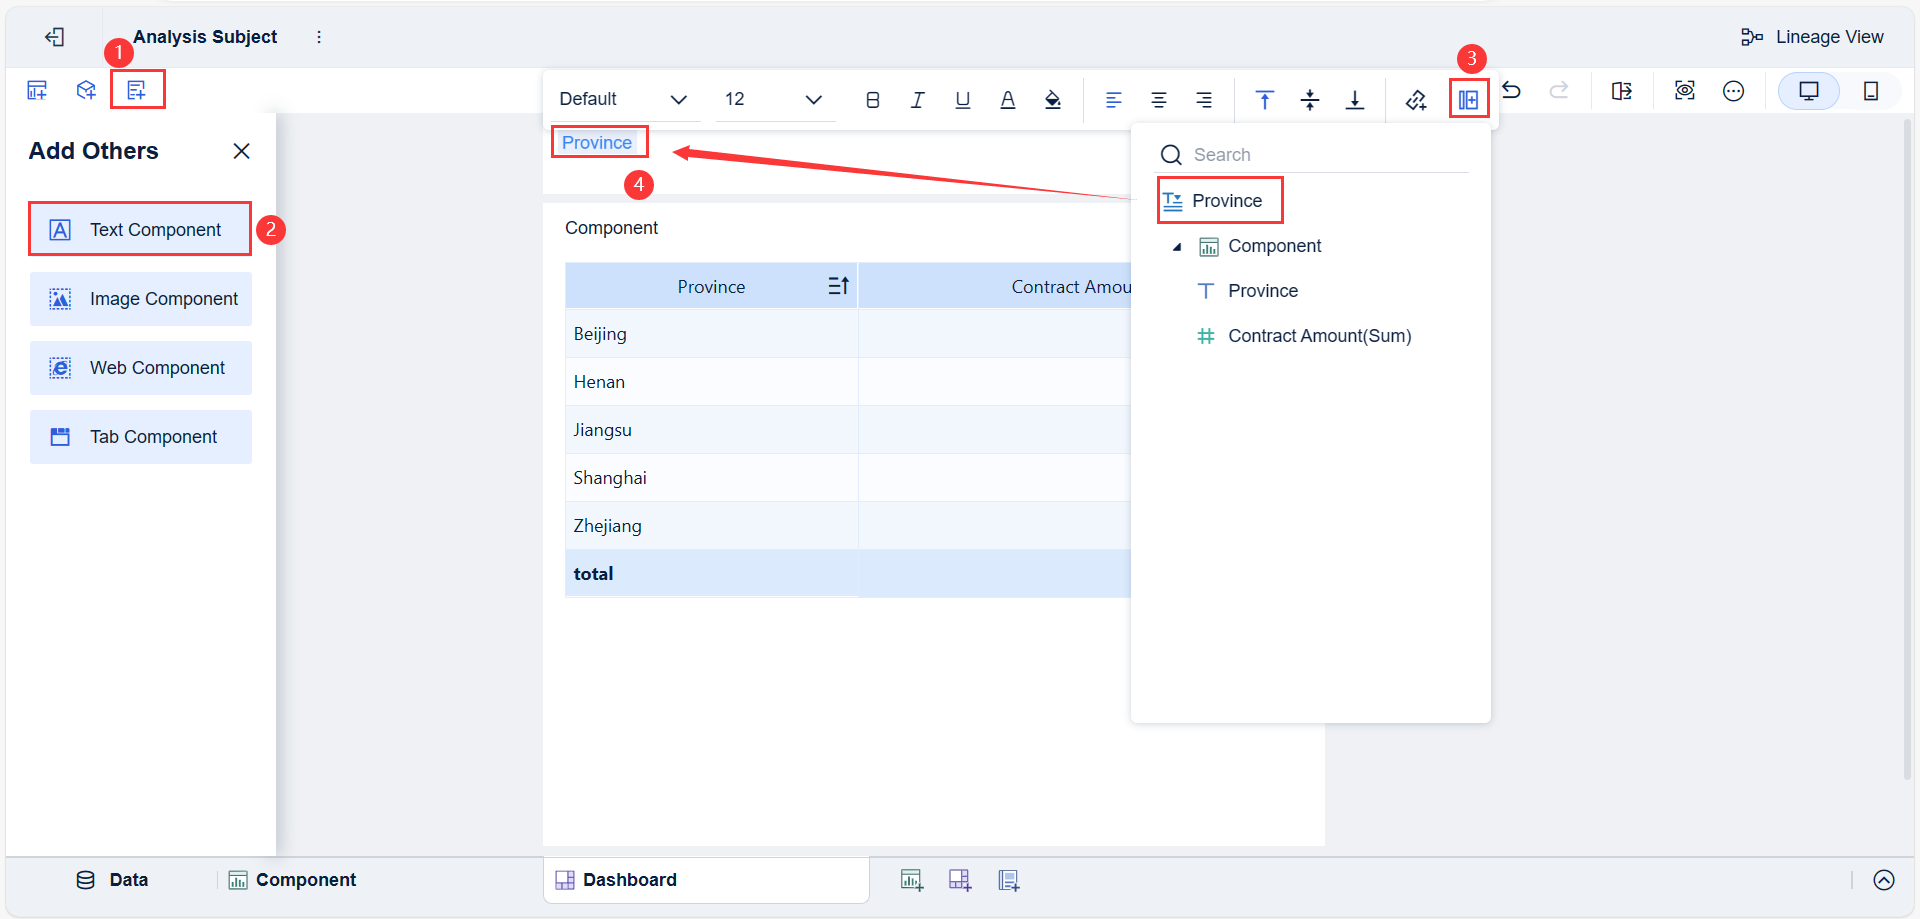Center align the text horizontally
Image resolution: width=1920 pixels, height=919 pixels.
click(1159, 99)
